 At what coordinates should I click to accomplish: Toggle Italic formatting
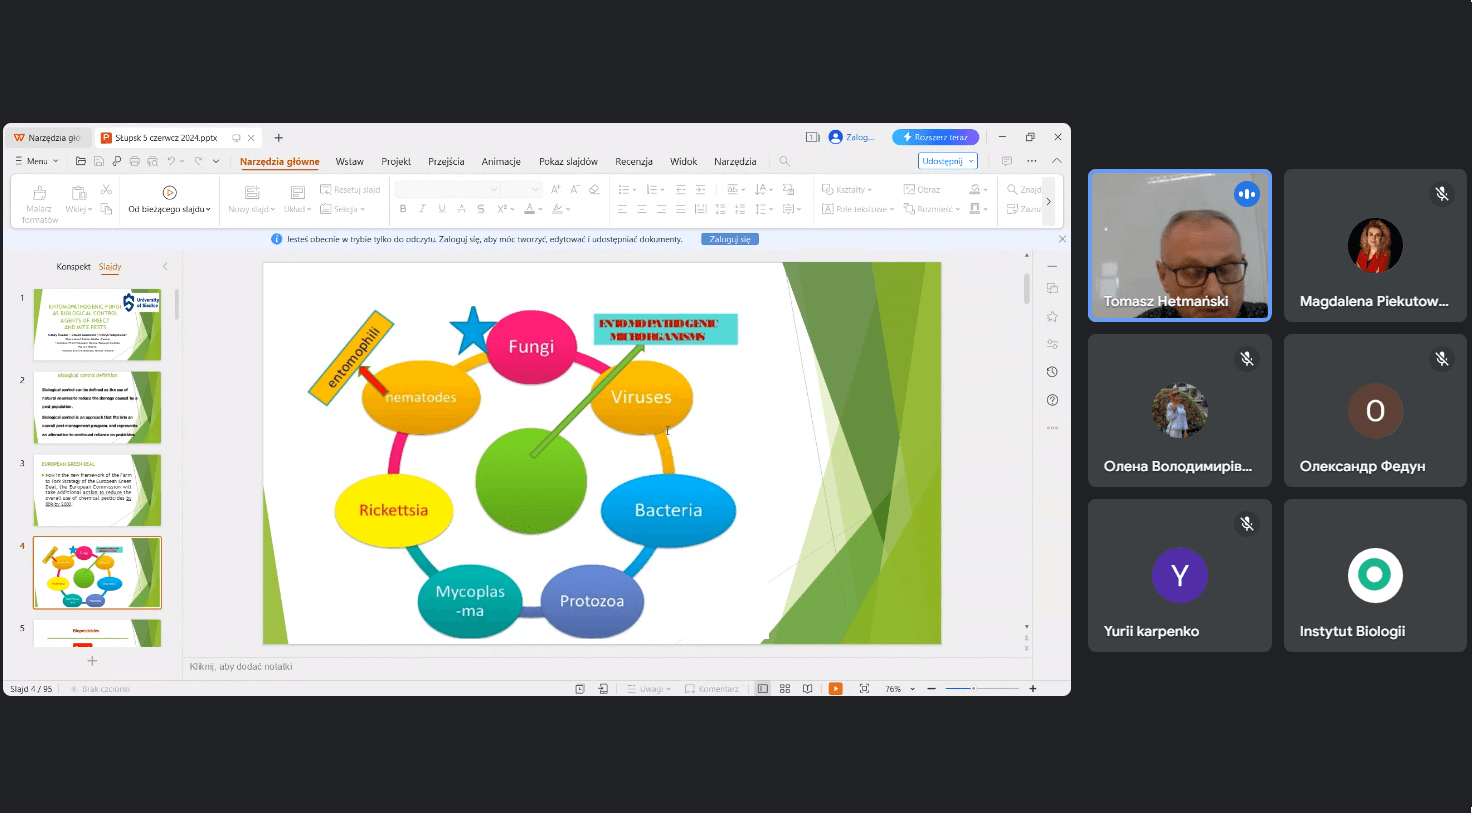point(422,209)
